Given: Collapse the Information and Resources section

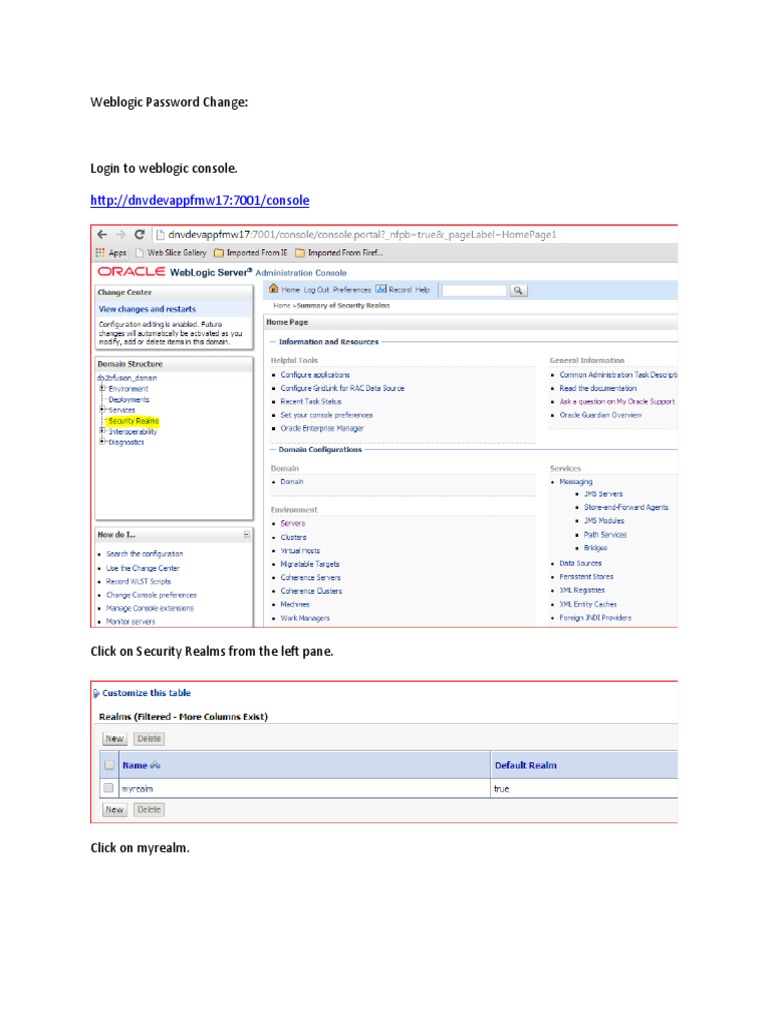Looking at the screenshot, I should 273,342.
